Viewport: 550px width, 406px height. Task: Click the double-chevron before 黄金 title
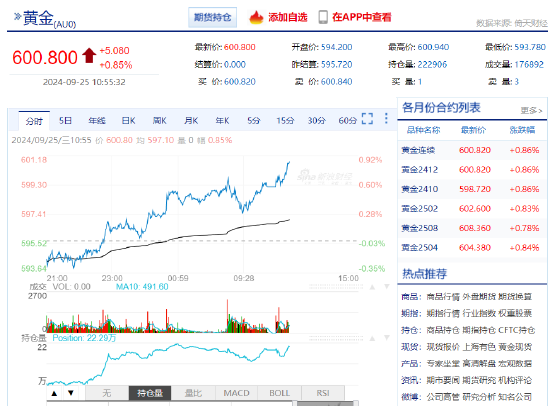click(x=17, y=16)
